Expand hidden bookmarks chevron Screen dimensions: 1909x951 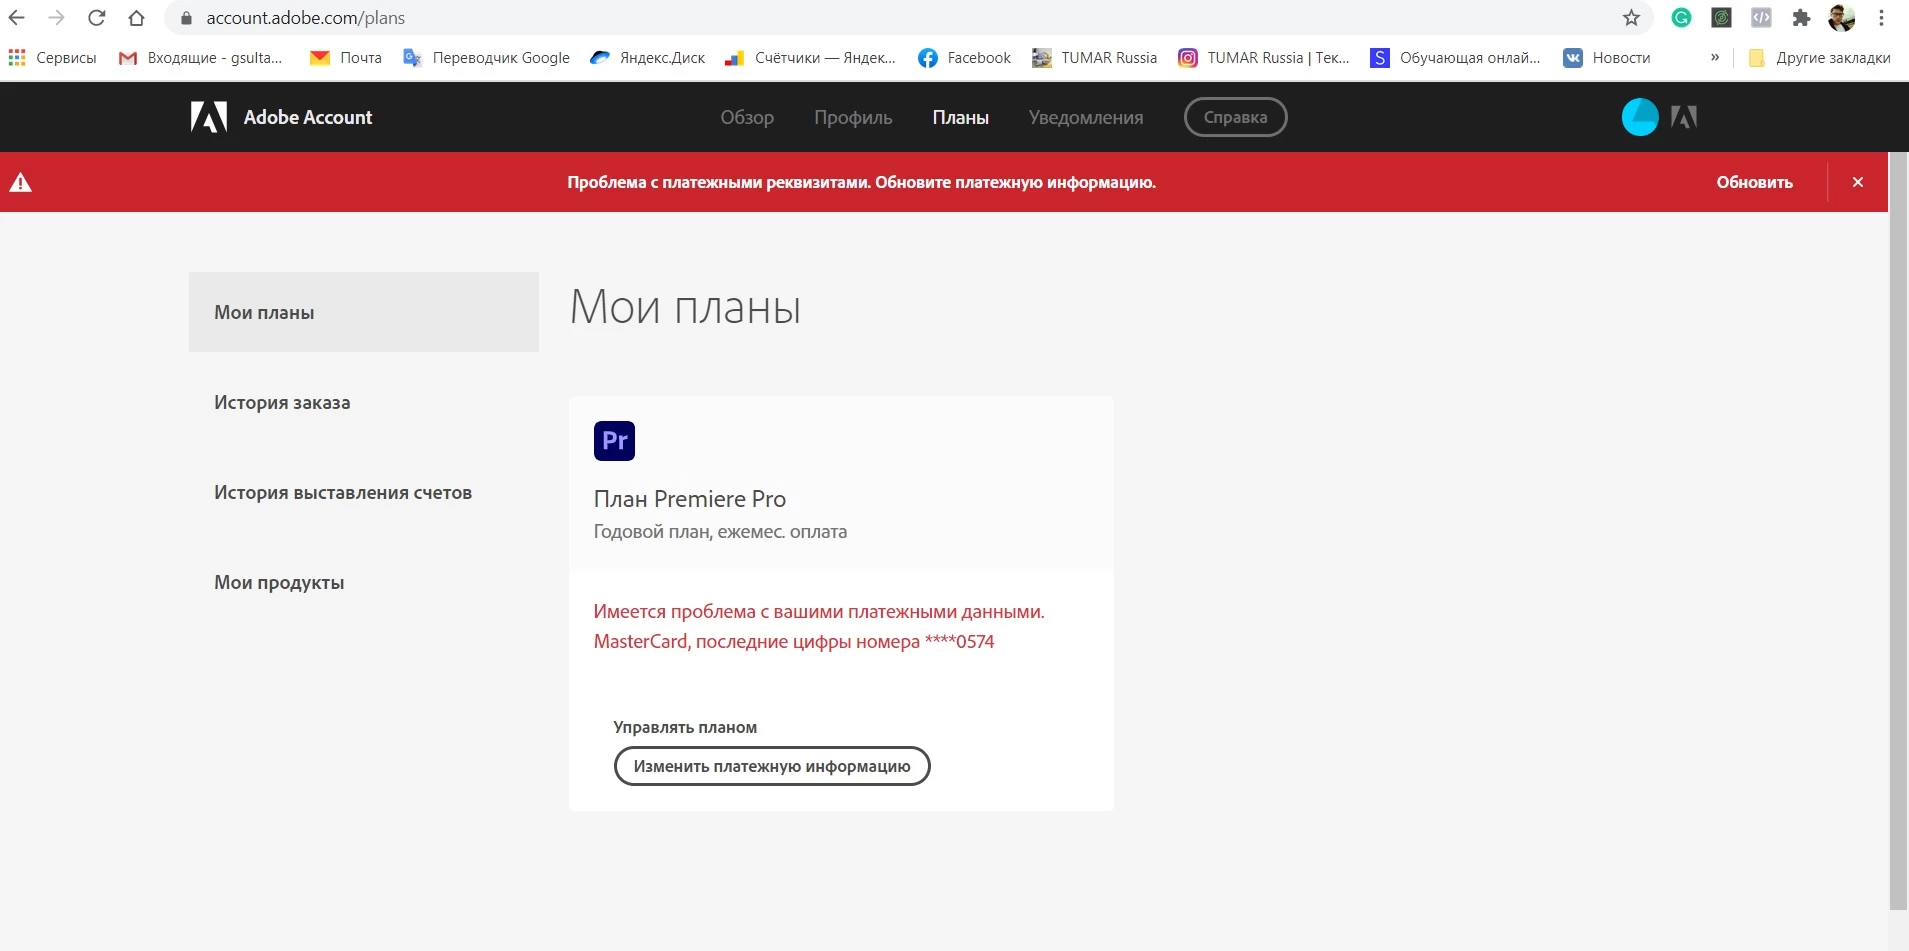pos(1715,57)
